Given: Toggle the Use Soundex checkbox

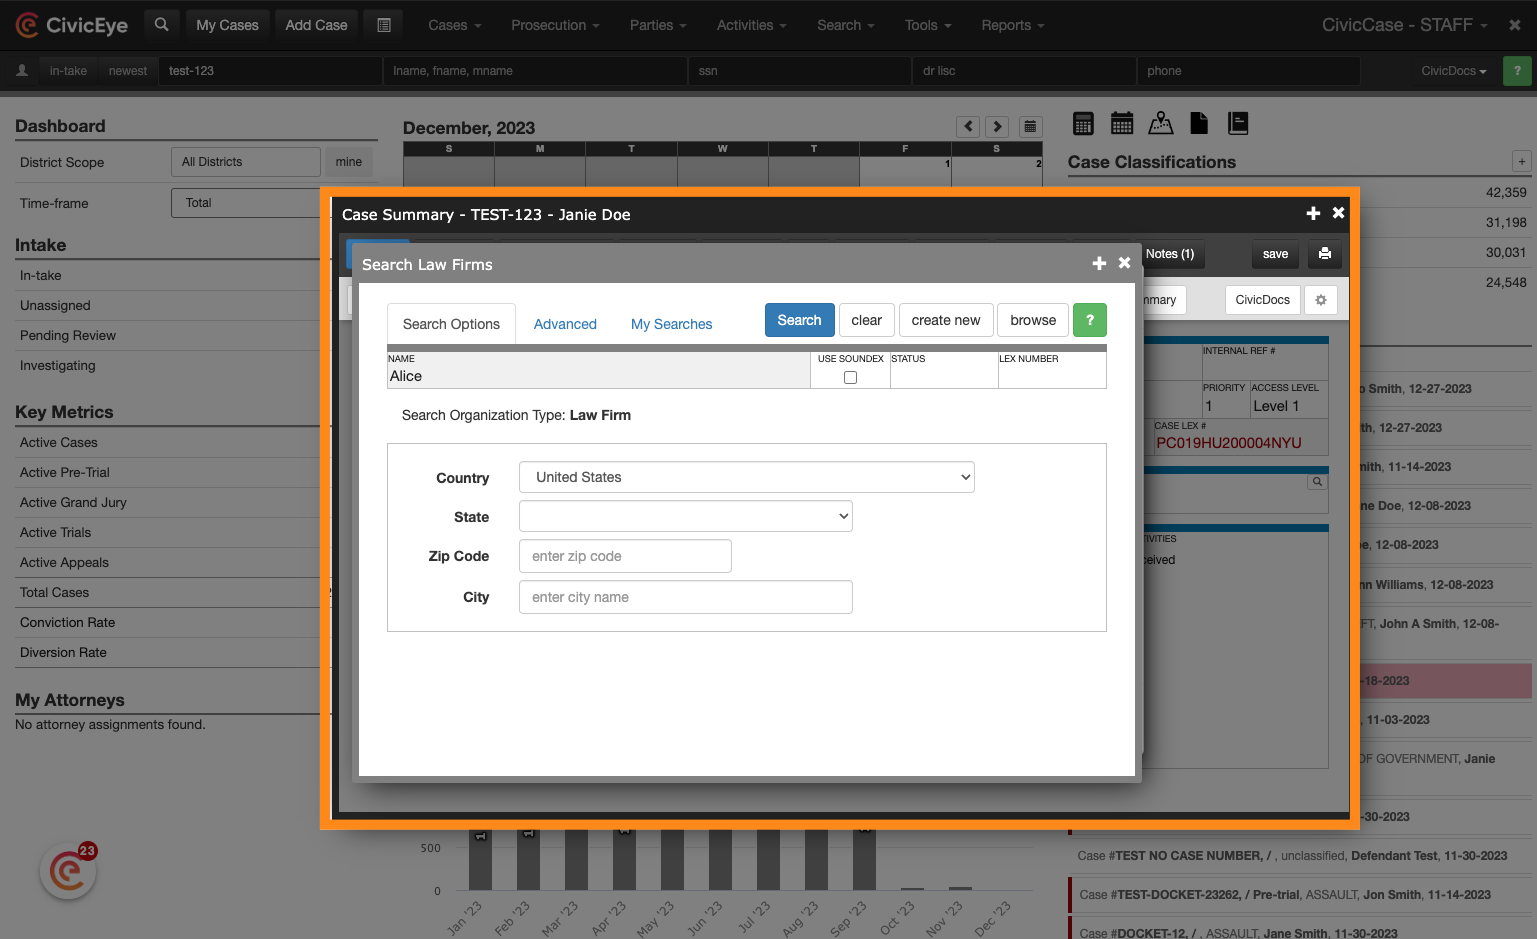Looking at the screenshot, I should click(x=850, y=377).
